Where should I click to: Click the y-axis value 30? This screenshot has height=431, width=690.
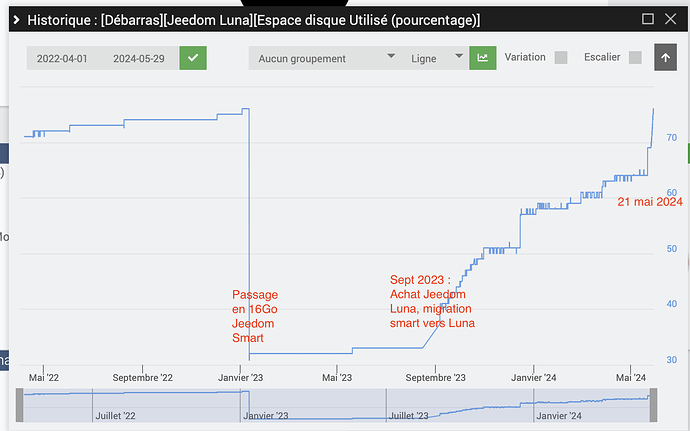[672, 360]
